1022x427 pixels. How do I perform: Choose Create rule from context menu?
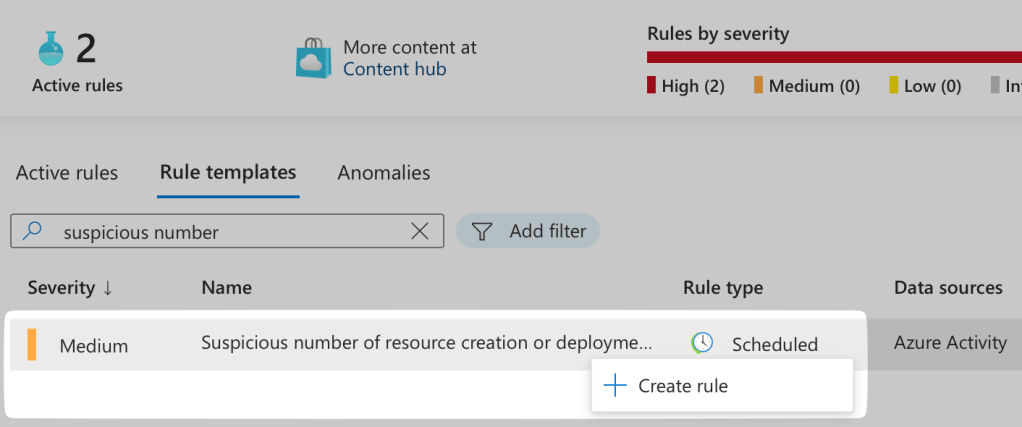pyautogui.click(x=683, y=386)
